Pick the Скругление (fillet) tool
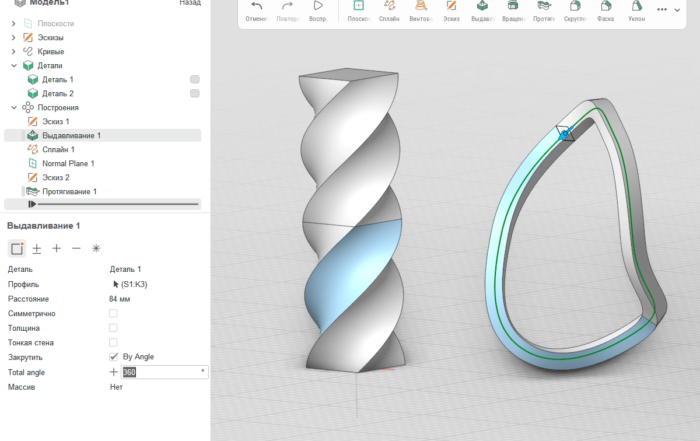The image size is (700, 441). (574, 9)
